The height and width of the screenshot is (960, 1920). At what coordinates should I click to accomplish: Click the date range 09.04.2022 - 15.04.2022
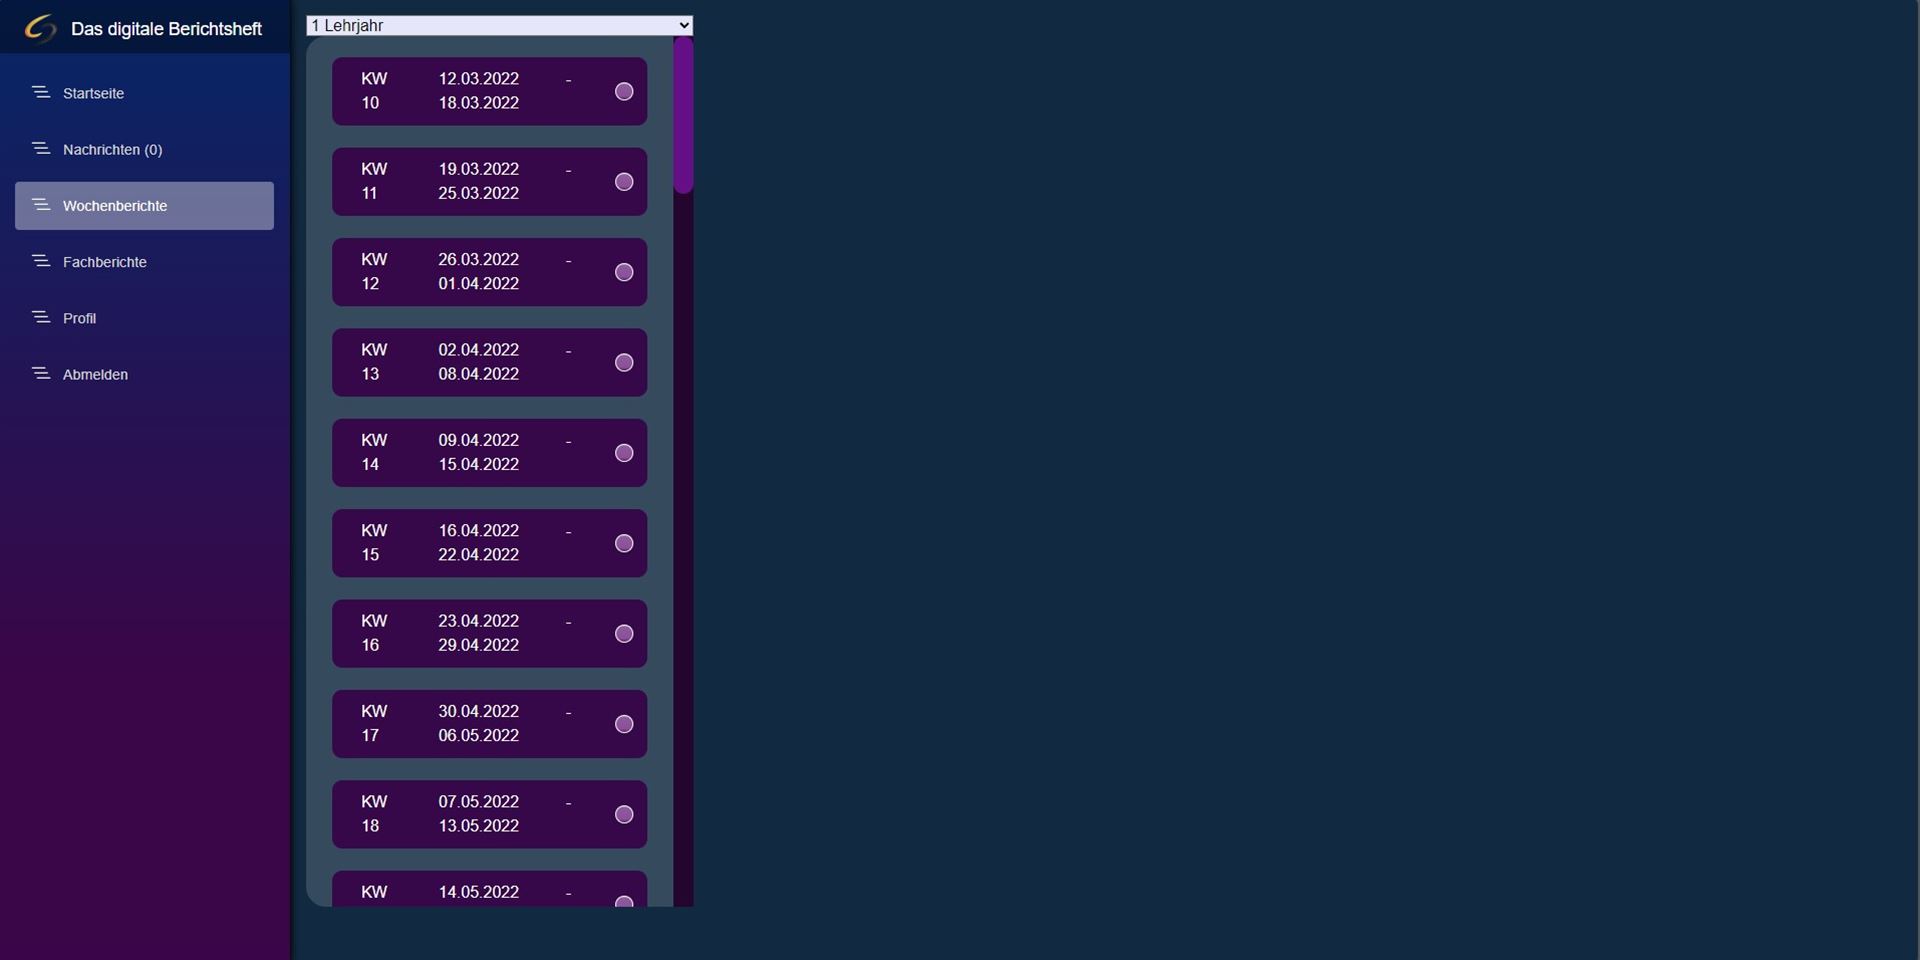(505, 452)
